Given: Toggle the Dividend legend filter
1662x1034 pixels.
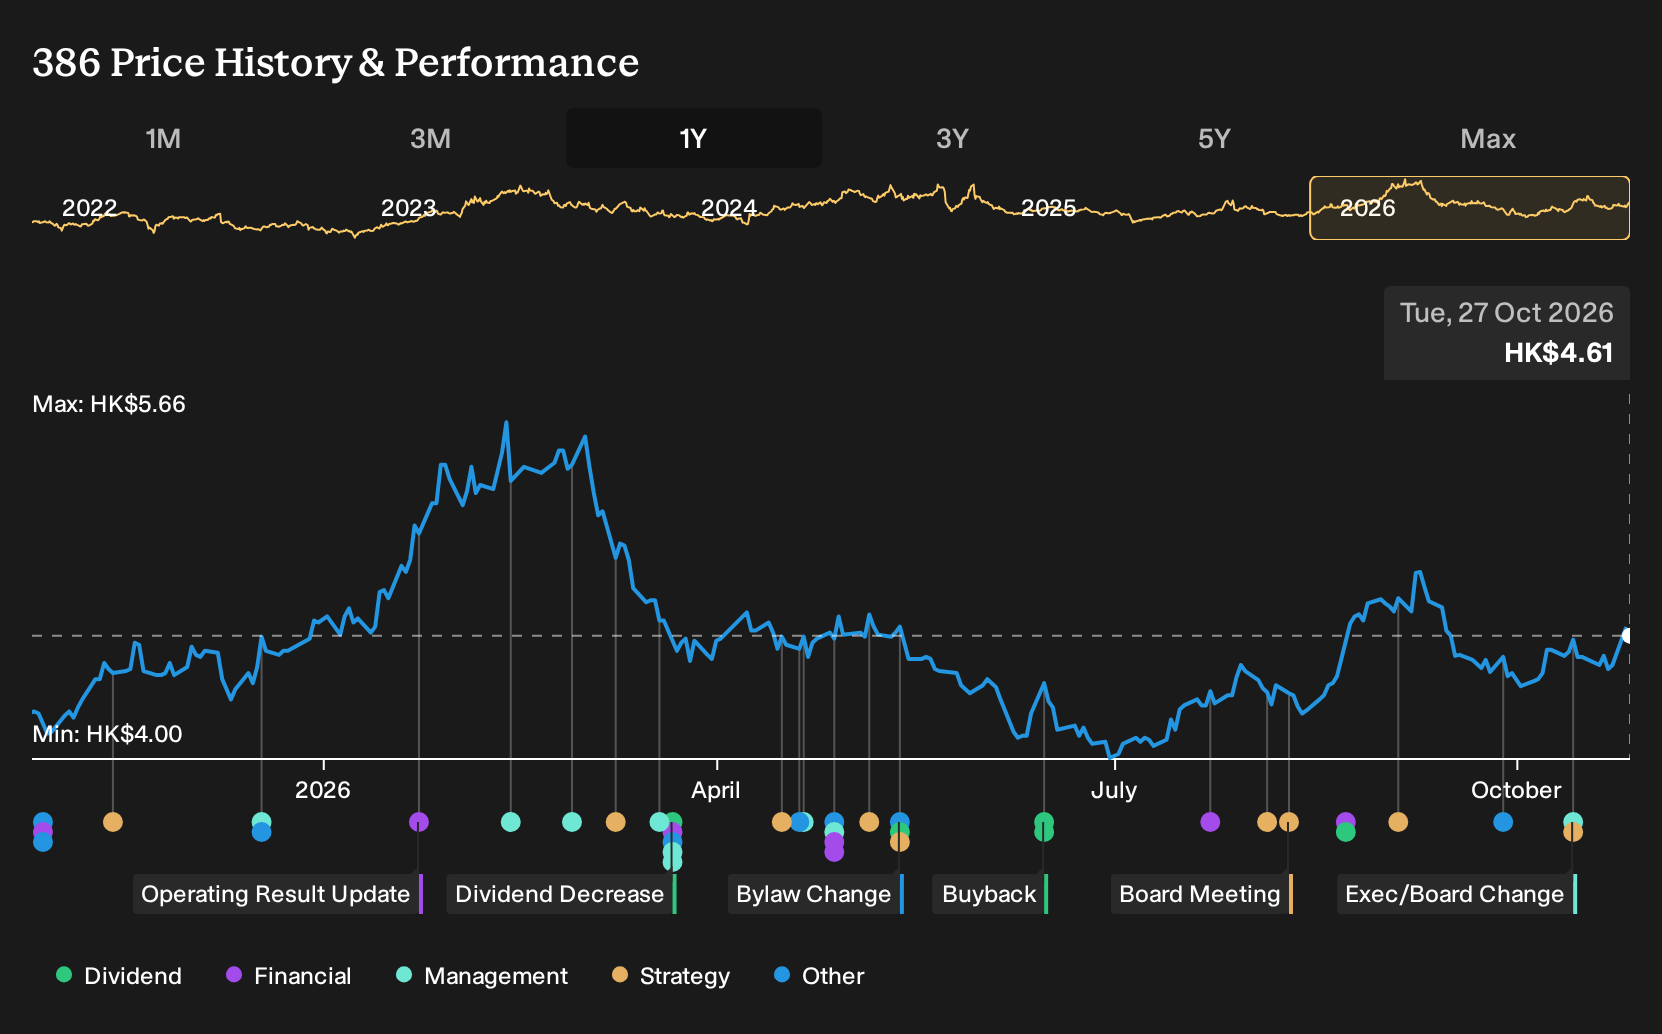Looking at the screenshot, I should click(119, 976).
